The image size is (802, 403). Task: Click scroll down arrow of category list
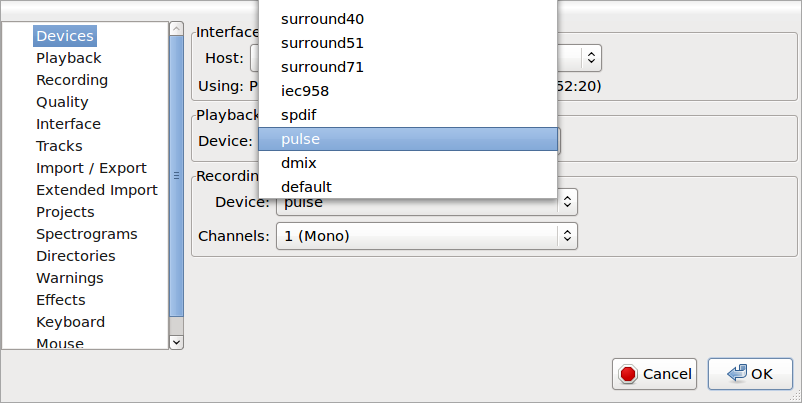click(x=177, y=342)
